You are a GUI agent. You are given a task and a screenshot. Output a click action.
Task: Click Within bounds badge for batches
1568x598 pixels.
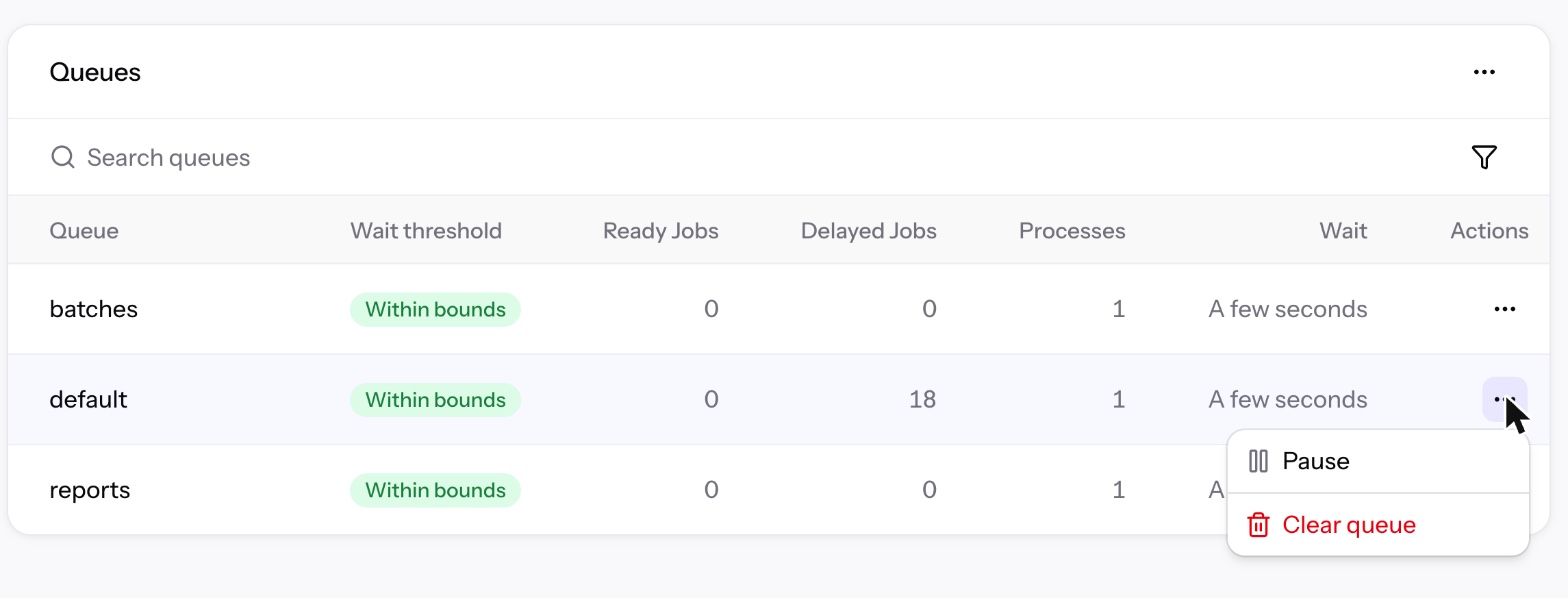pyautogui.click(x=435, y=309)
